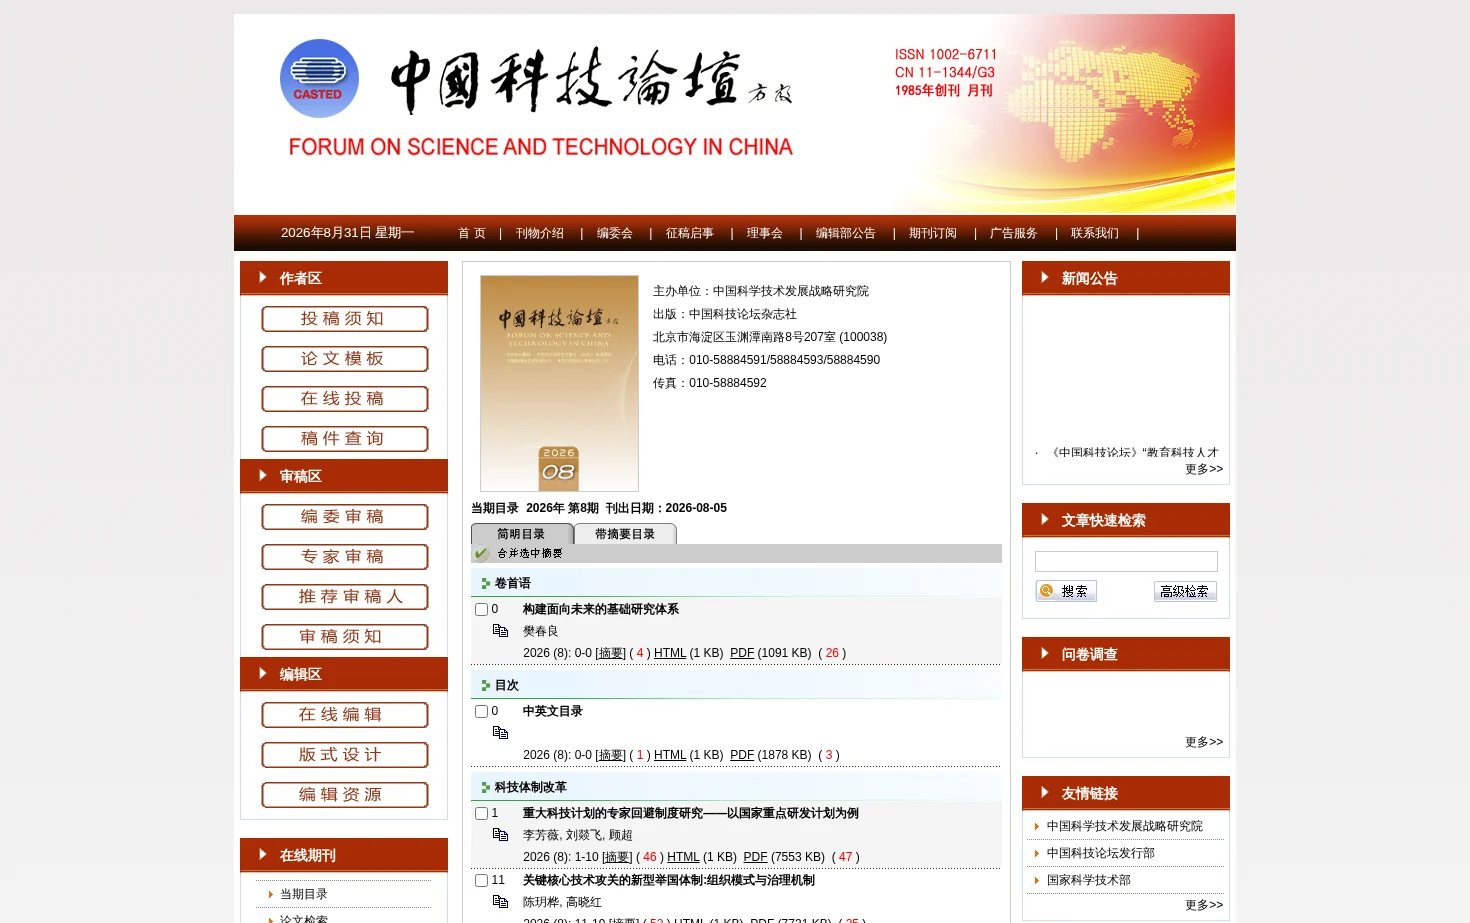Open the article title 构建面向未来的基础研究体系
This screenshot has height=923, width=1470.
coord(601,609)
